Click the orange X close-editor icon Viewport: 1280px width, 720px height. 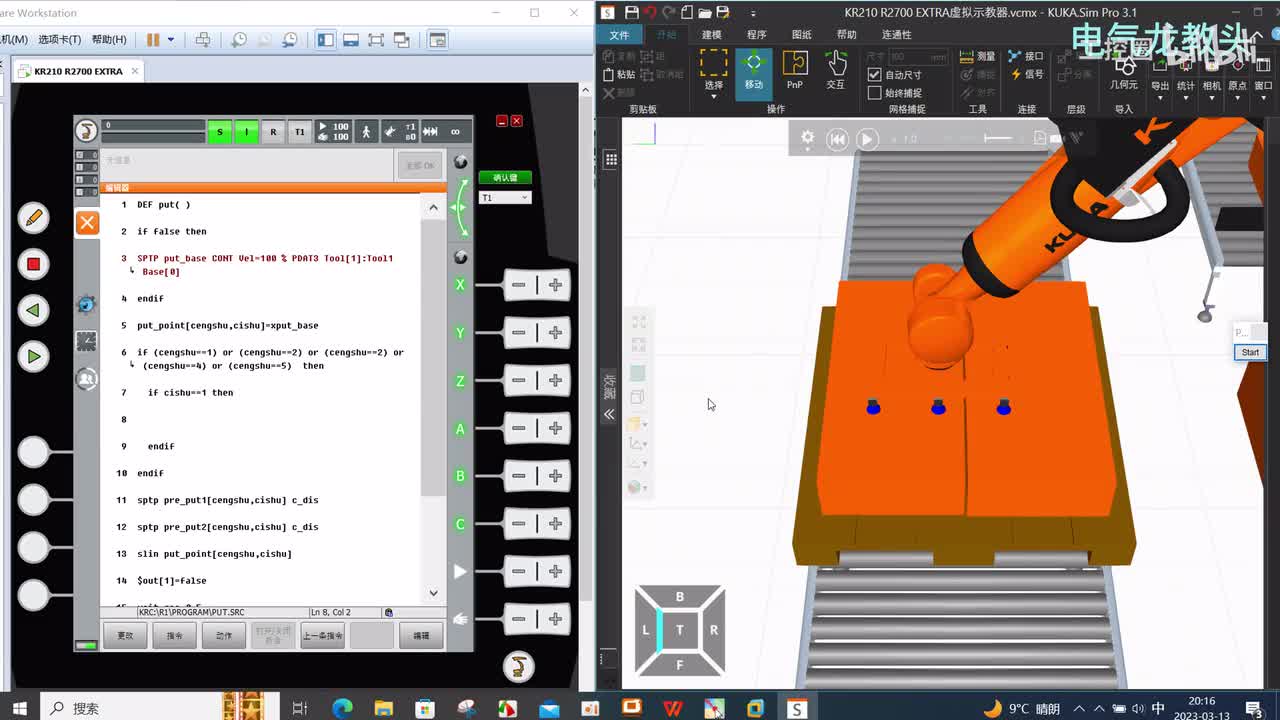(87, 222)
